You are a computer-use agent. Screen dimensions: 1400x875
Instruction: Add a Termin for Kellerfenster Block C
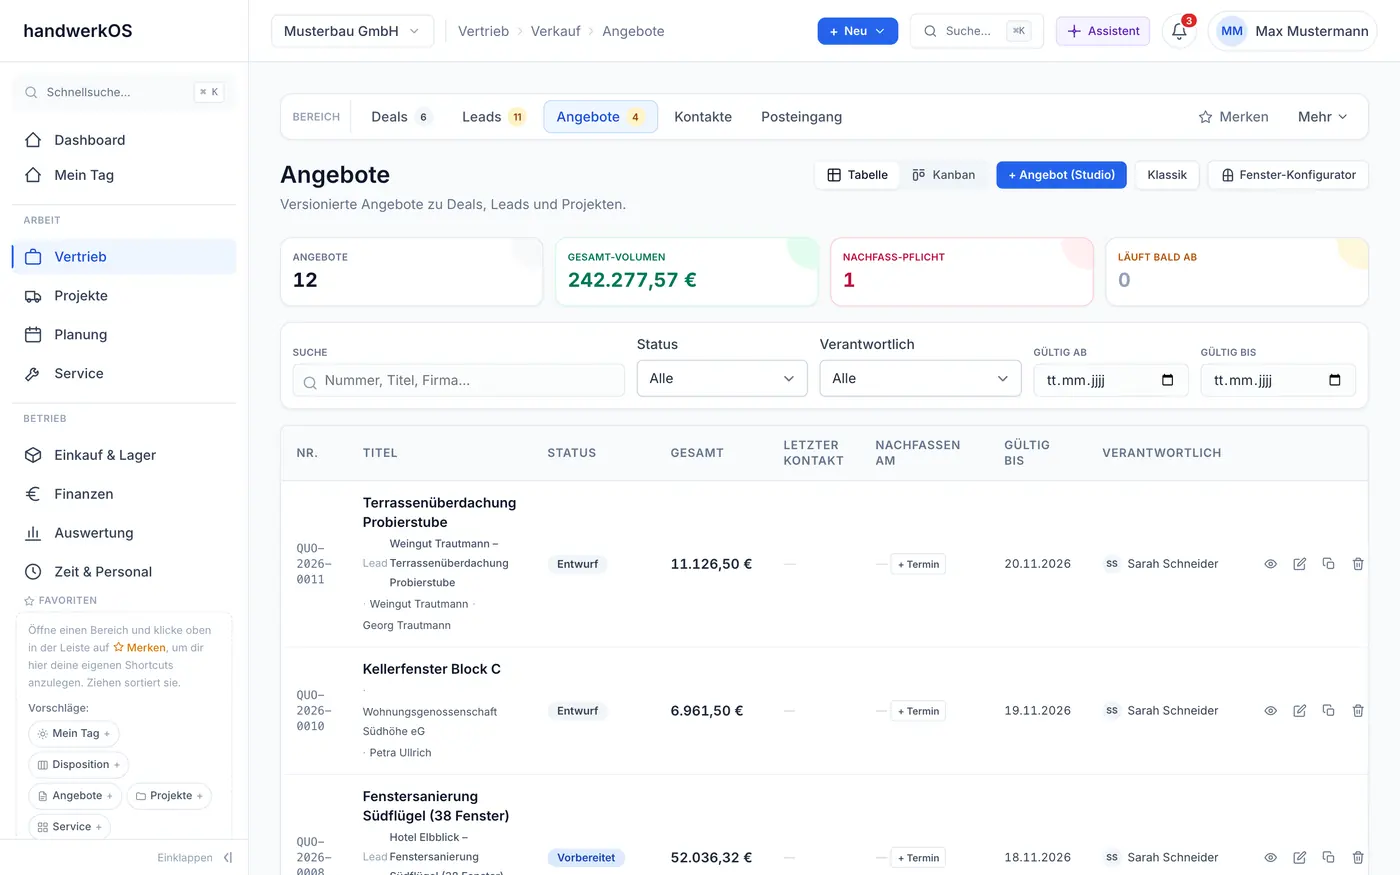click(x=918, y=711)
